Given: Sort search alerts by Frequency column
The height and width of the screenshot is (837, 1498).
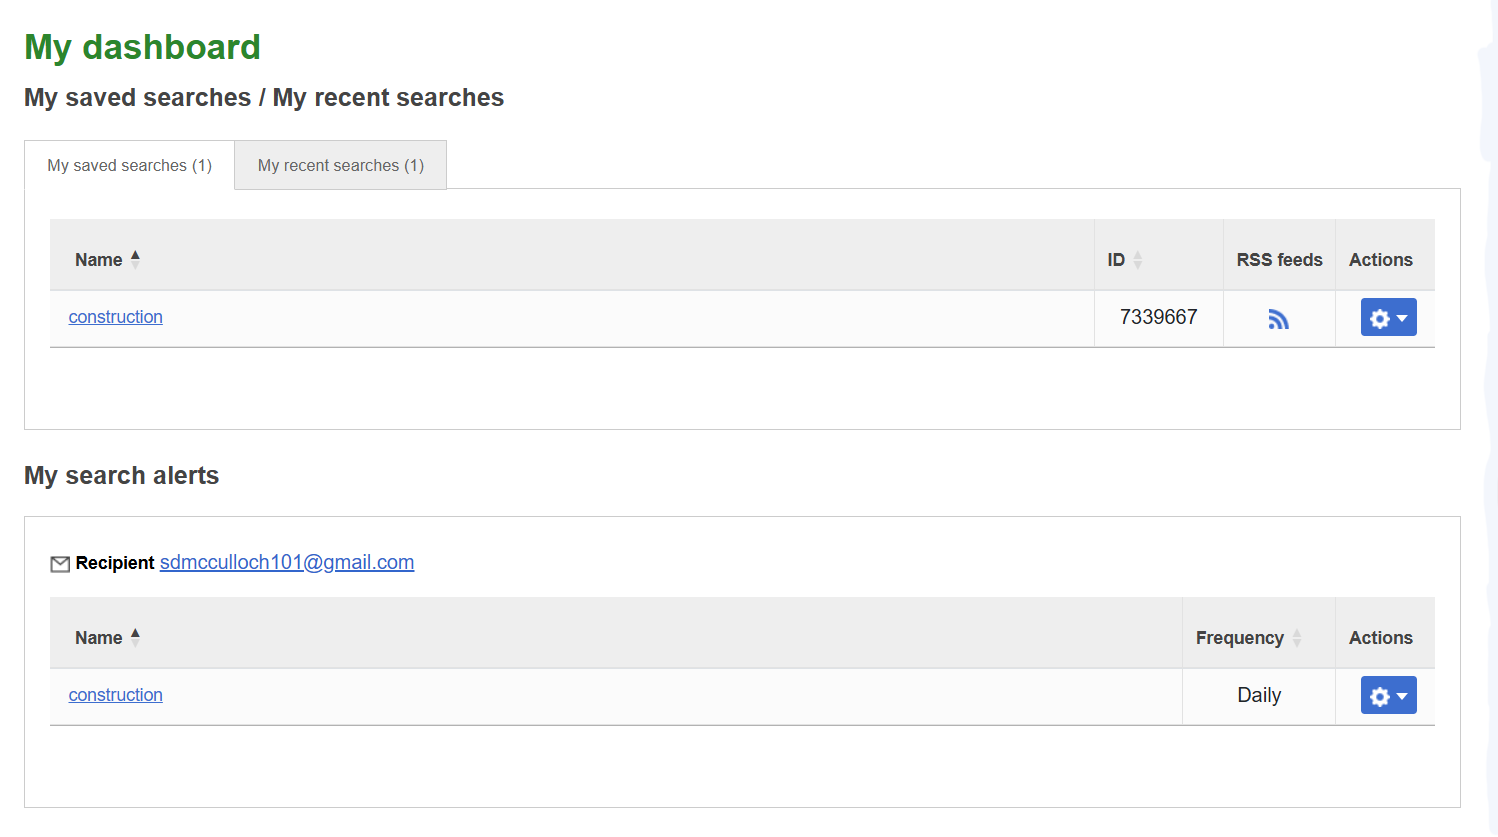Looking at the screenshot, I should 1249,637.
